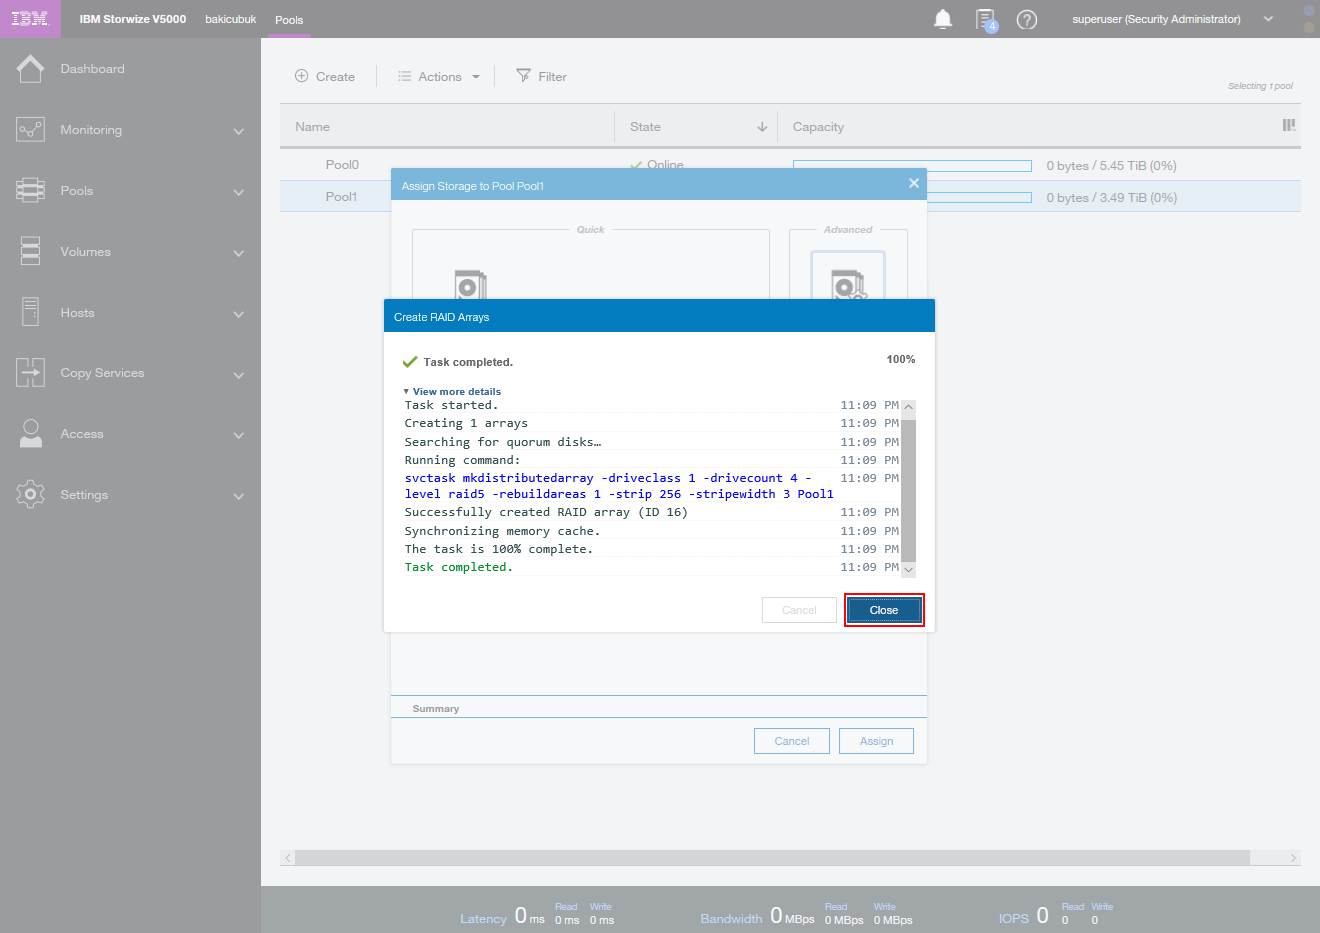Select the Quick drive assignment icon
1320x933 pixels.
(470, 284)
